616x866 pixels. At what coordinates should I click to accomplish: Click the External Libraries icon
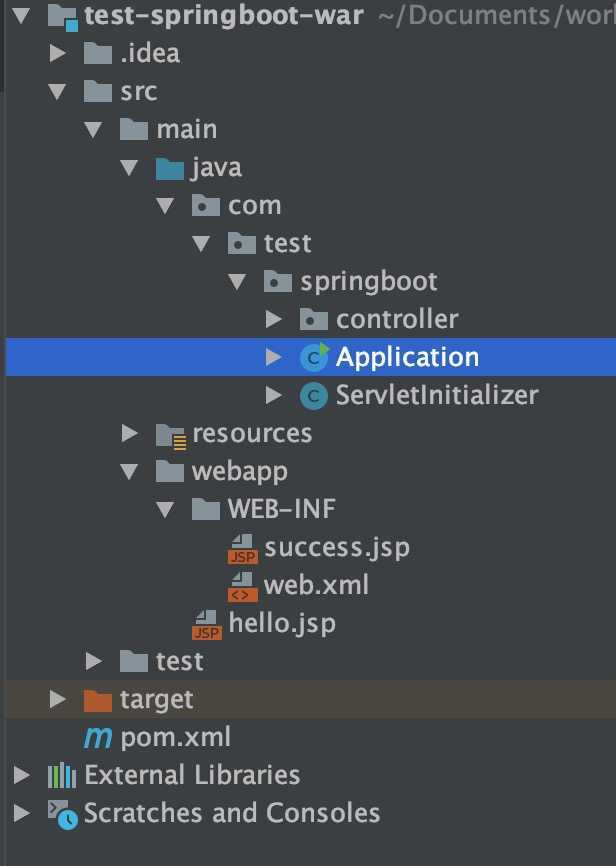tap(62, 775)
